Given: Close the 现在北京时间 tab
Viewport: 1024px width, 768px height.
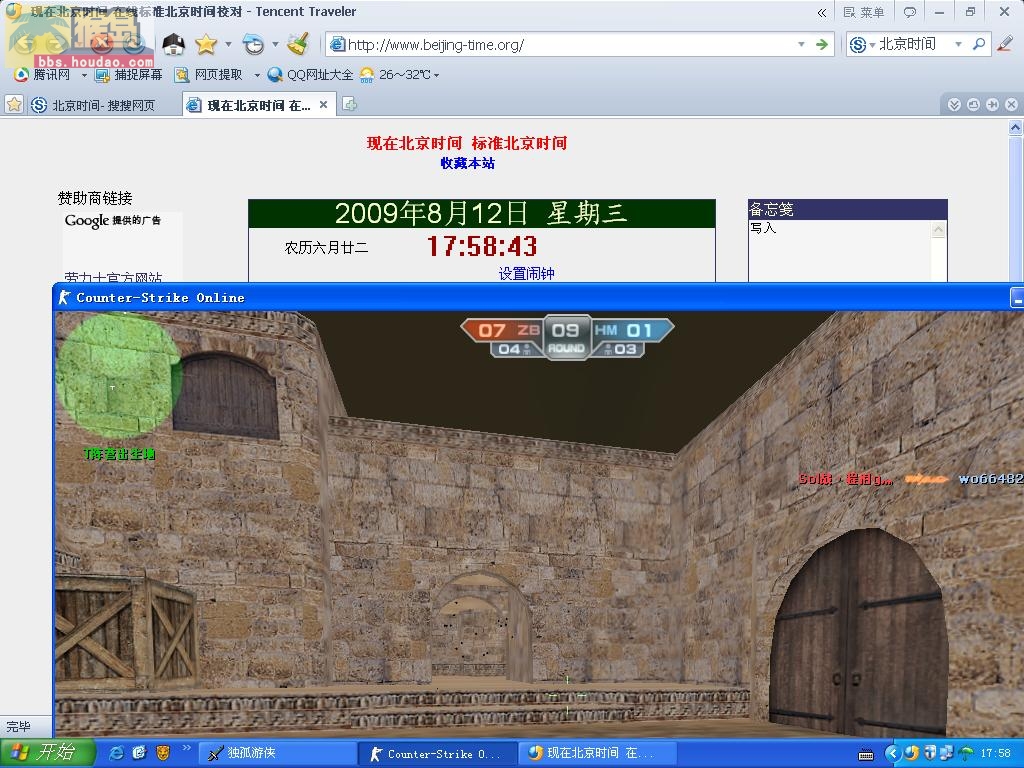Looking at the screenshot, I should (323, 104).
